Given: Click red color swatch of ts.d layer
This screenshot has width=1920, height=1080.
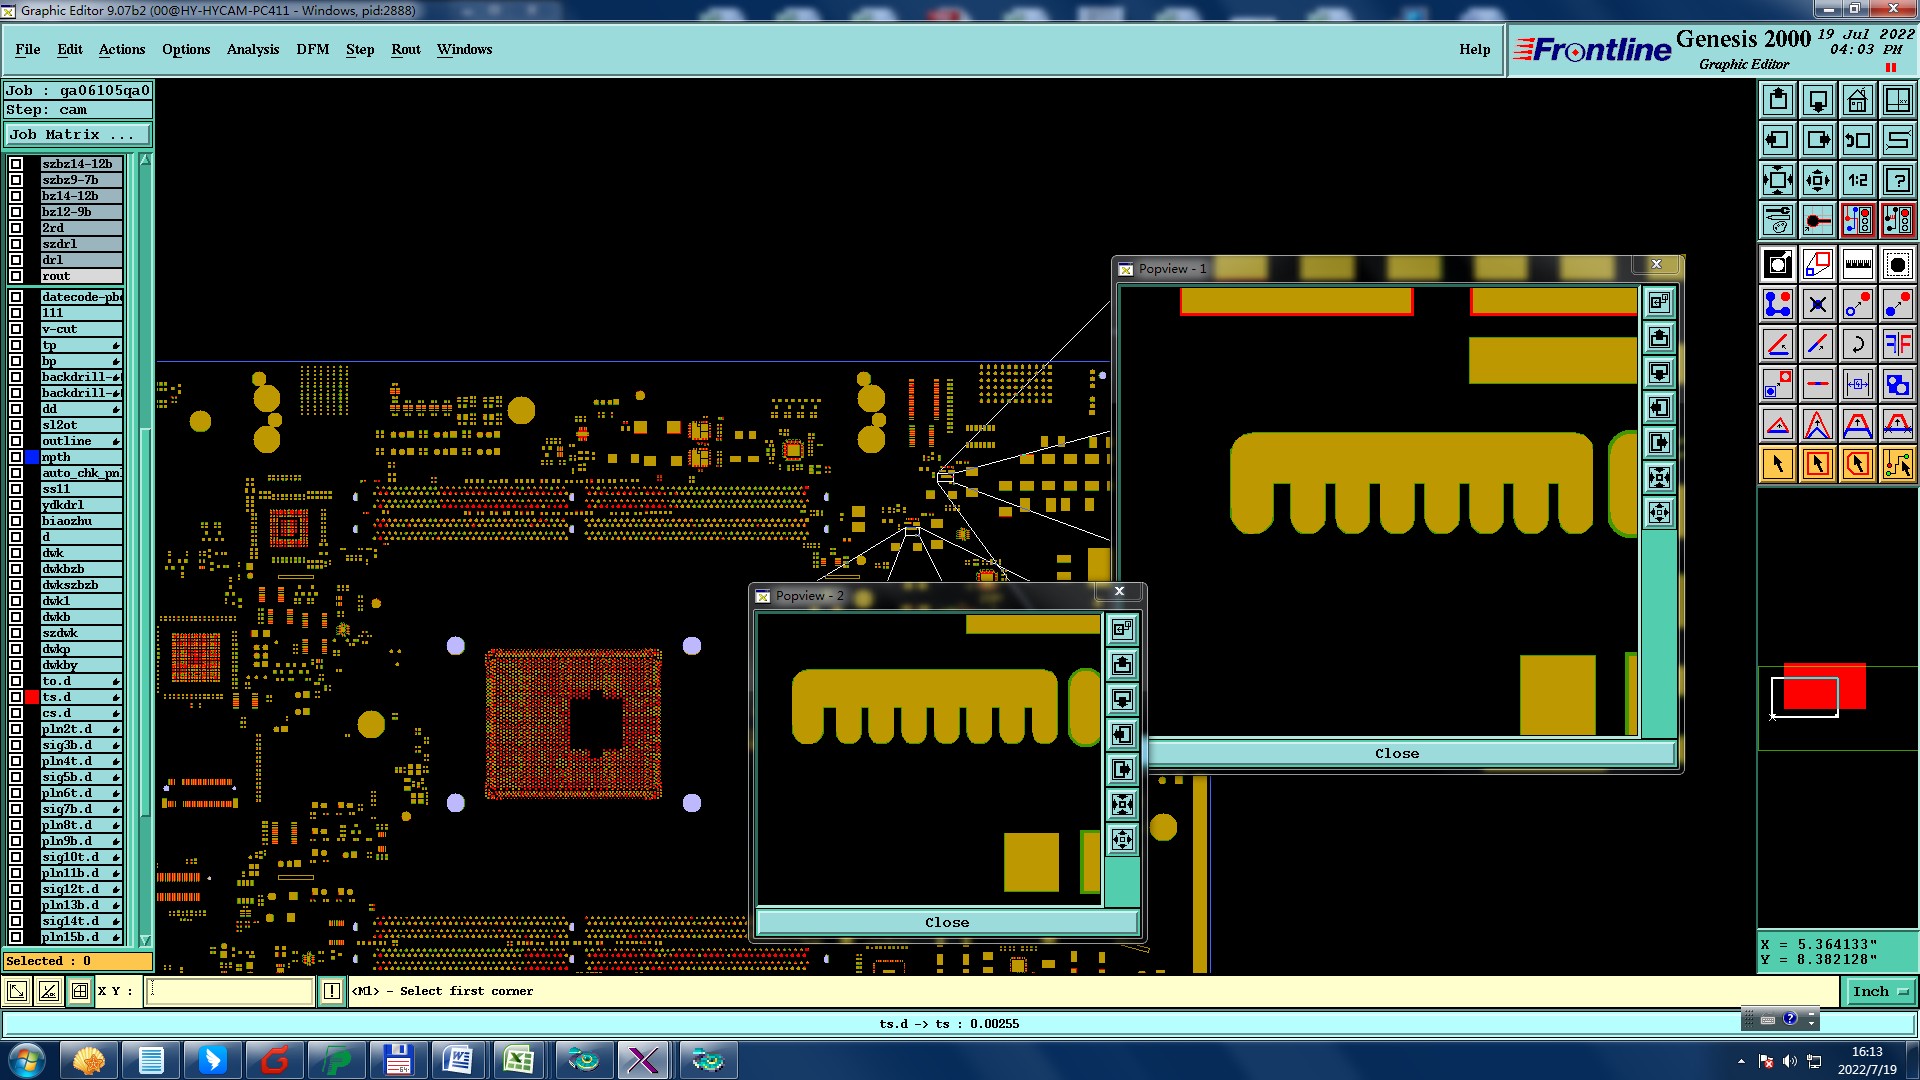Looking at the screenshot, I should click(x=32, y=697).
